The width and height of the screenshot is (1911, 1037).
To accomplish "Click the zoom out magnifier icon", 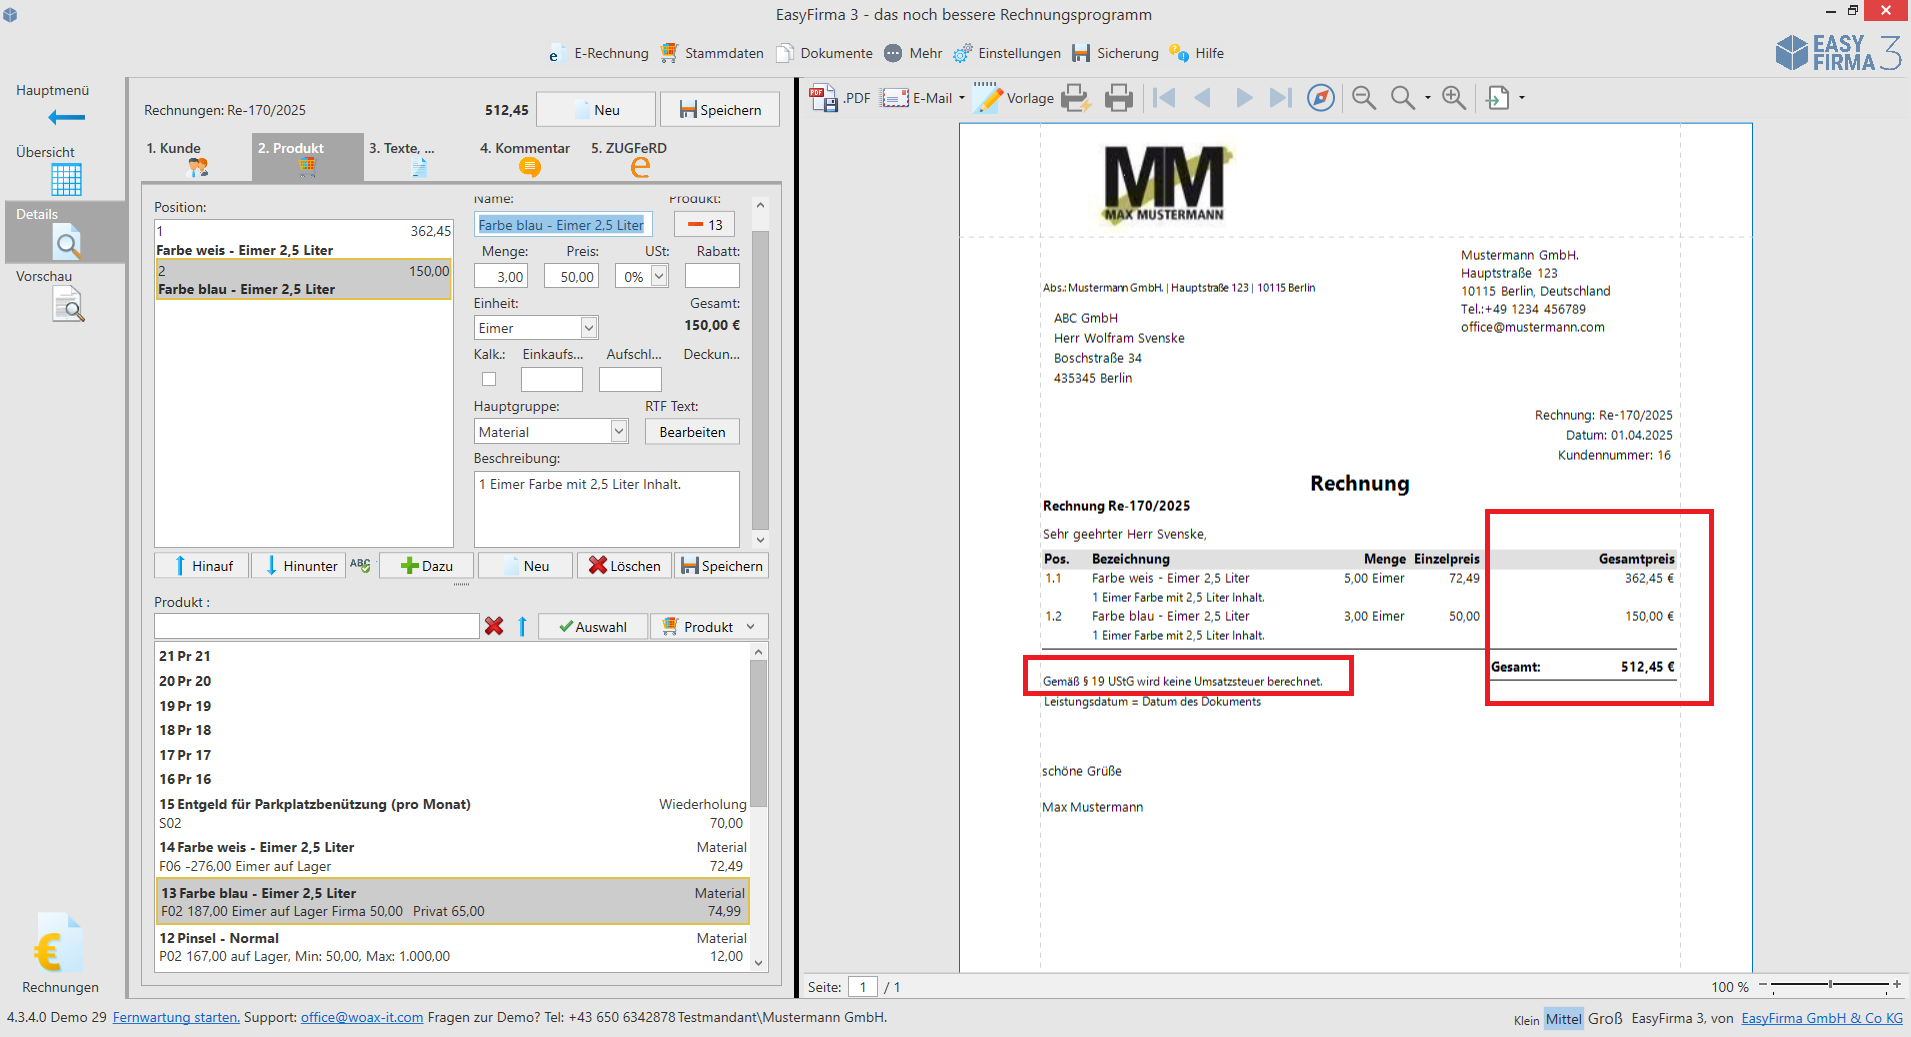I will click(x=1363, y=98).
